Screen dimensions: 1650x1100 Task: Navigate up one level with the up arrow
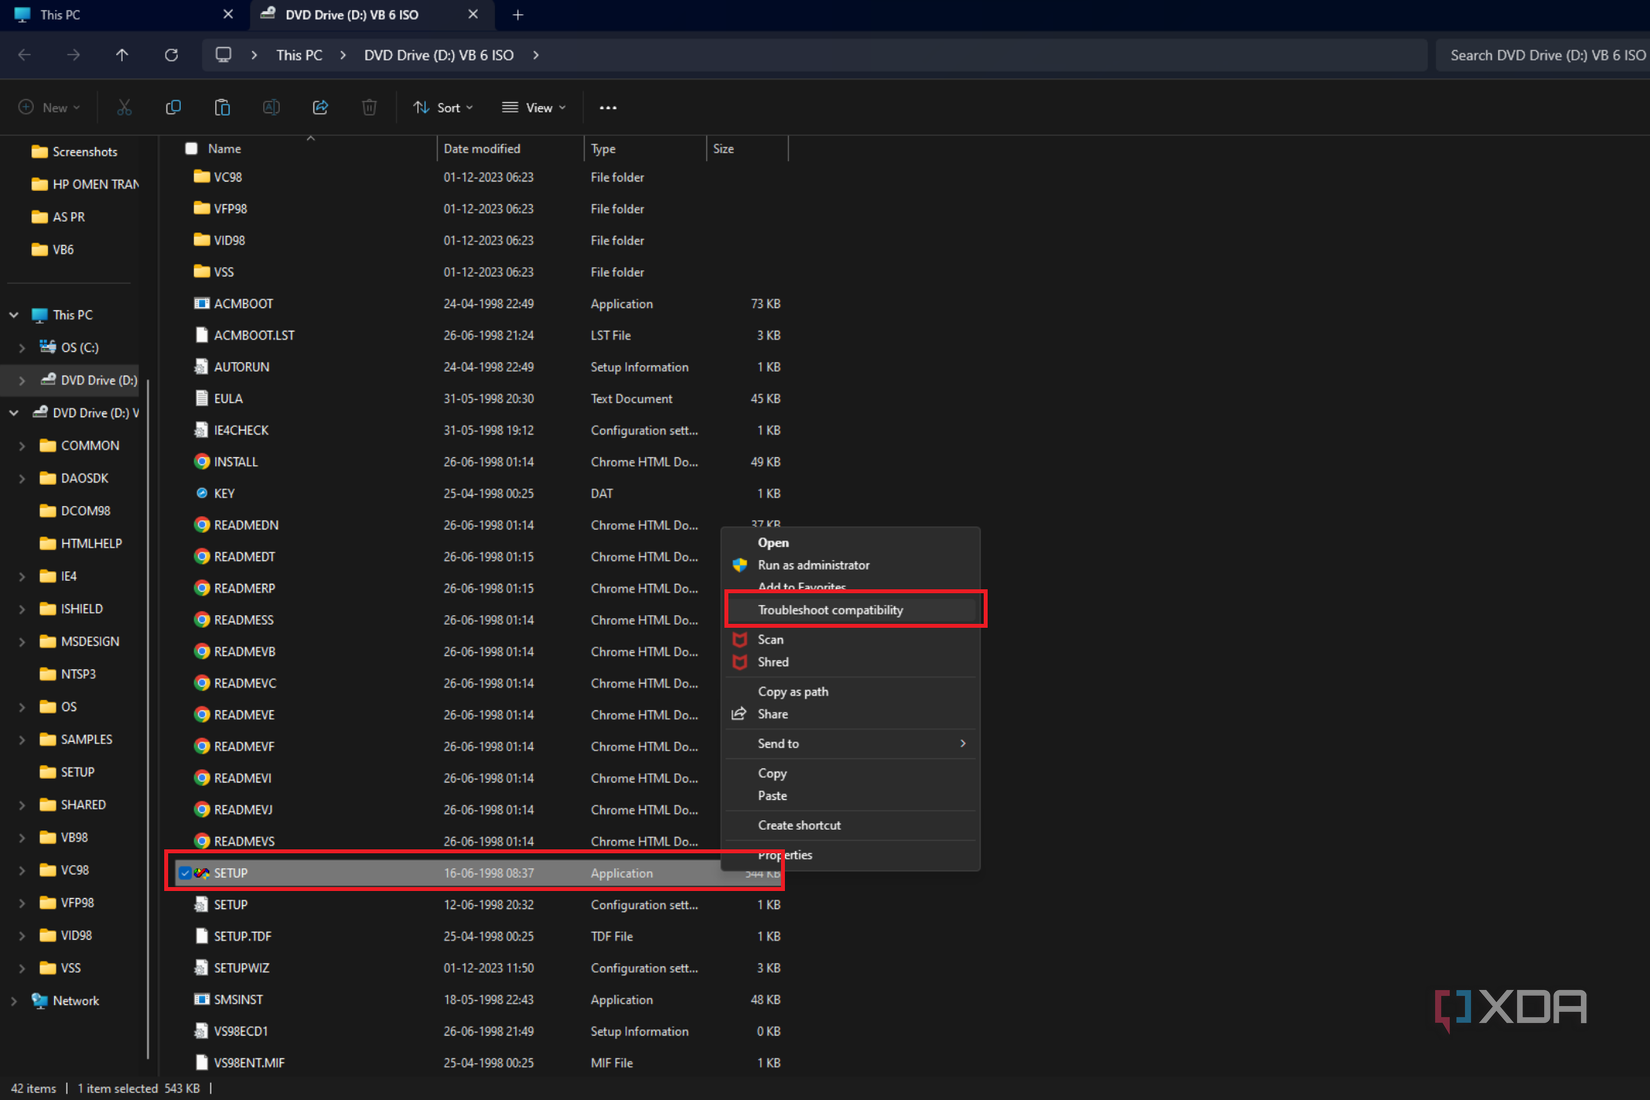pos(122,55)
